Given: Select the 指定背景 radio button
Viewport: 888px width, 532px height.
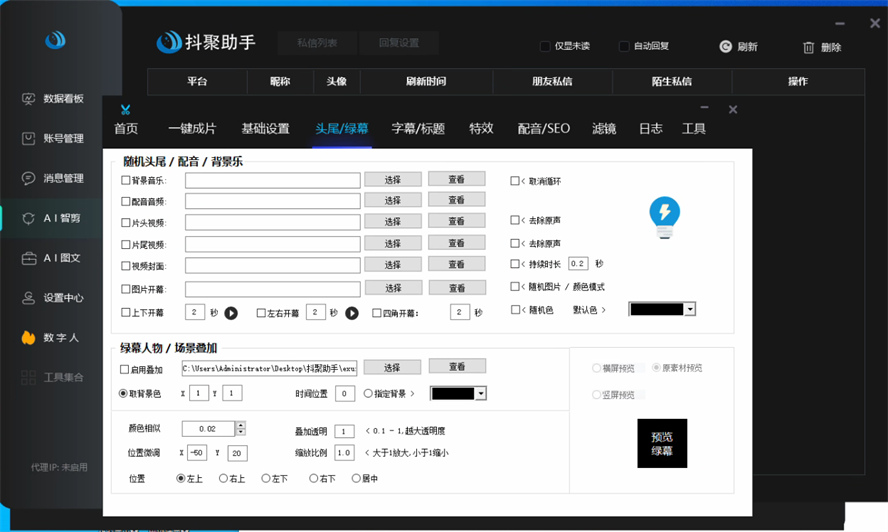Looking at the screenshot, I should pos(368,393).
